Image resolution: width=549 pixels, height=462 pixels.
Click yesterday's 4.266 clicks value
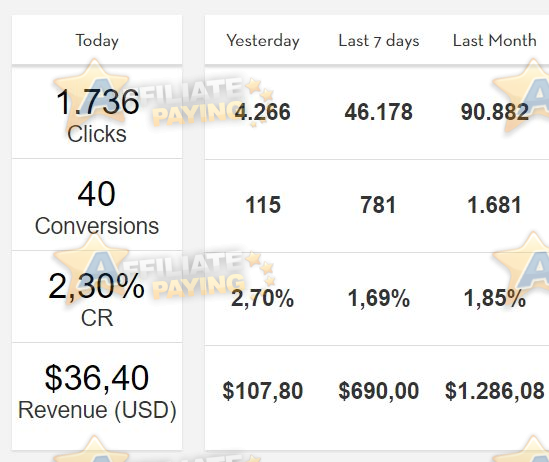coord(263,112)
